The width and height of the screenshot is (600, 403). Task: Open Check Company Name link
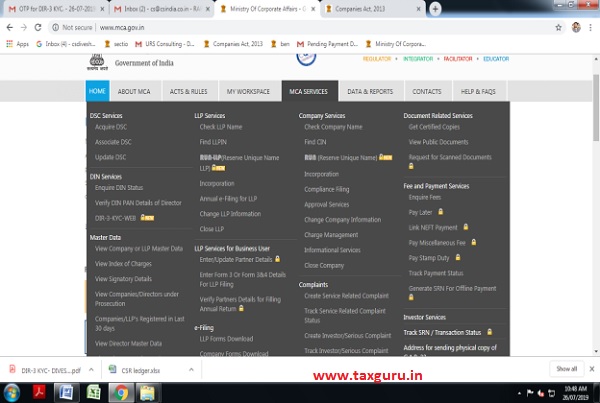click(333, 127)
